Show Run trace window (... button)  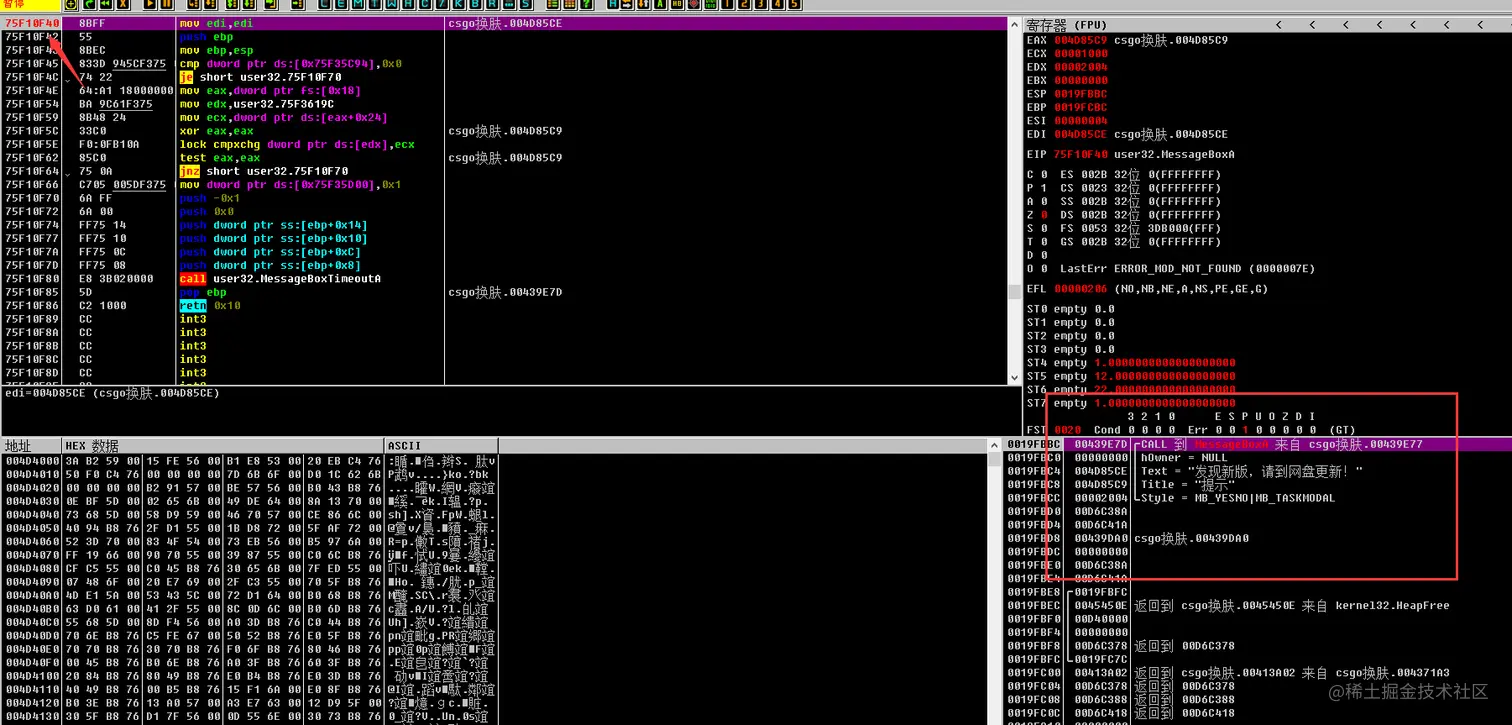pyautogui.click(x=509, y=5)
